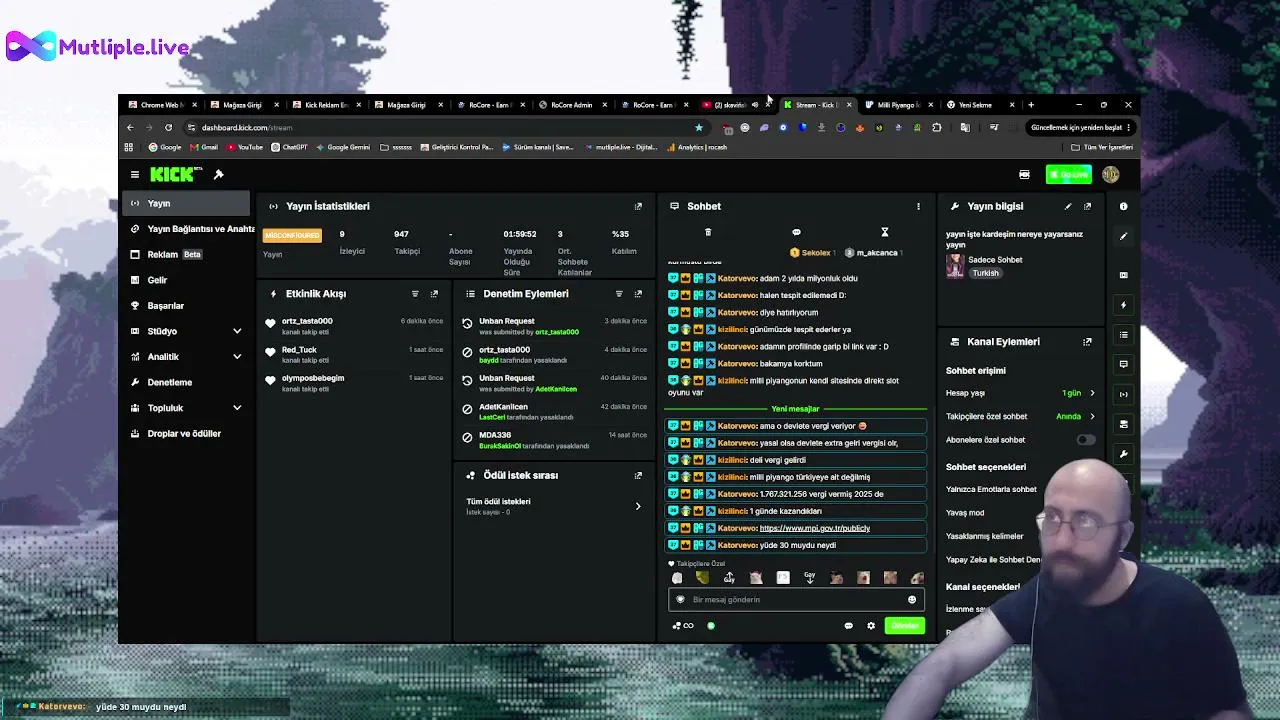1280x720 pixels.
Task: Open Droplar ve ödüller sidebar item
Action: (187, 434)
